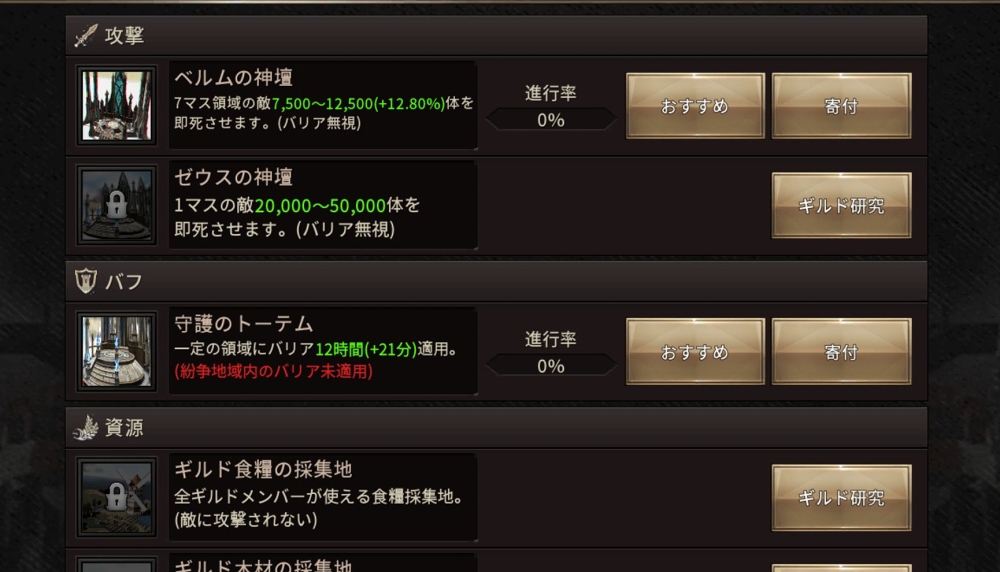Donate to 守護のトーテム with 寄付 button
This screenshot has height=572, width=1000.
(x=841, y=351)
